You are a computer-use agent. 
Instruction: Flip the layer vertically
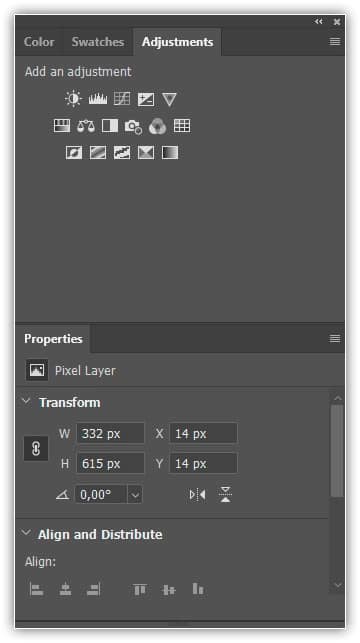[225, 495]
